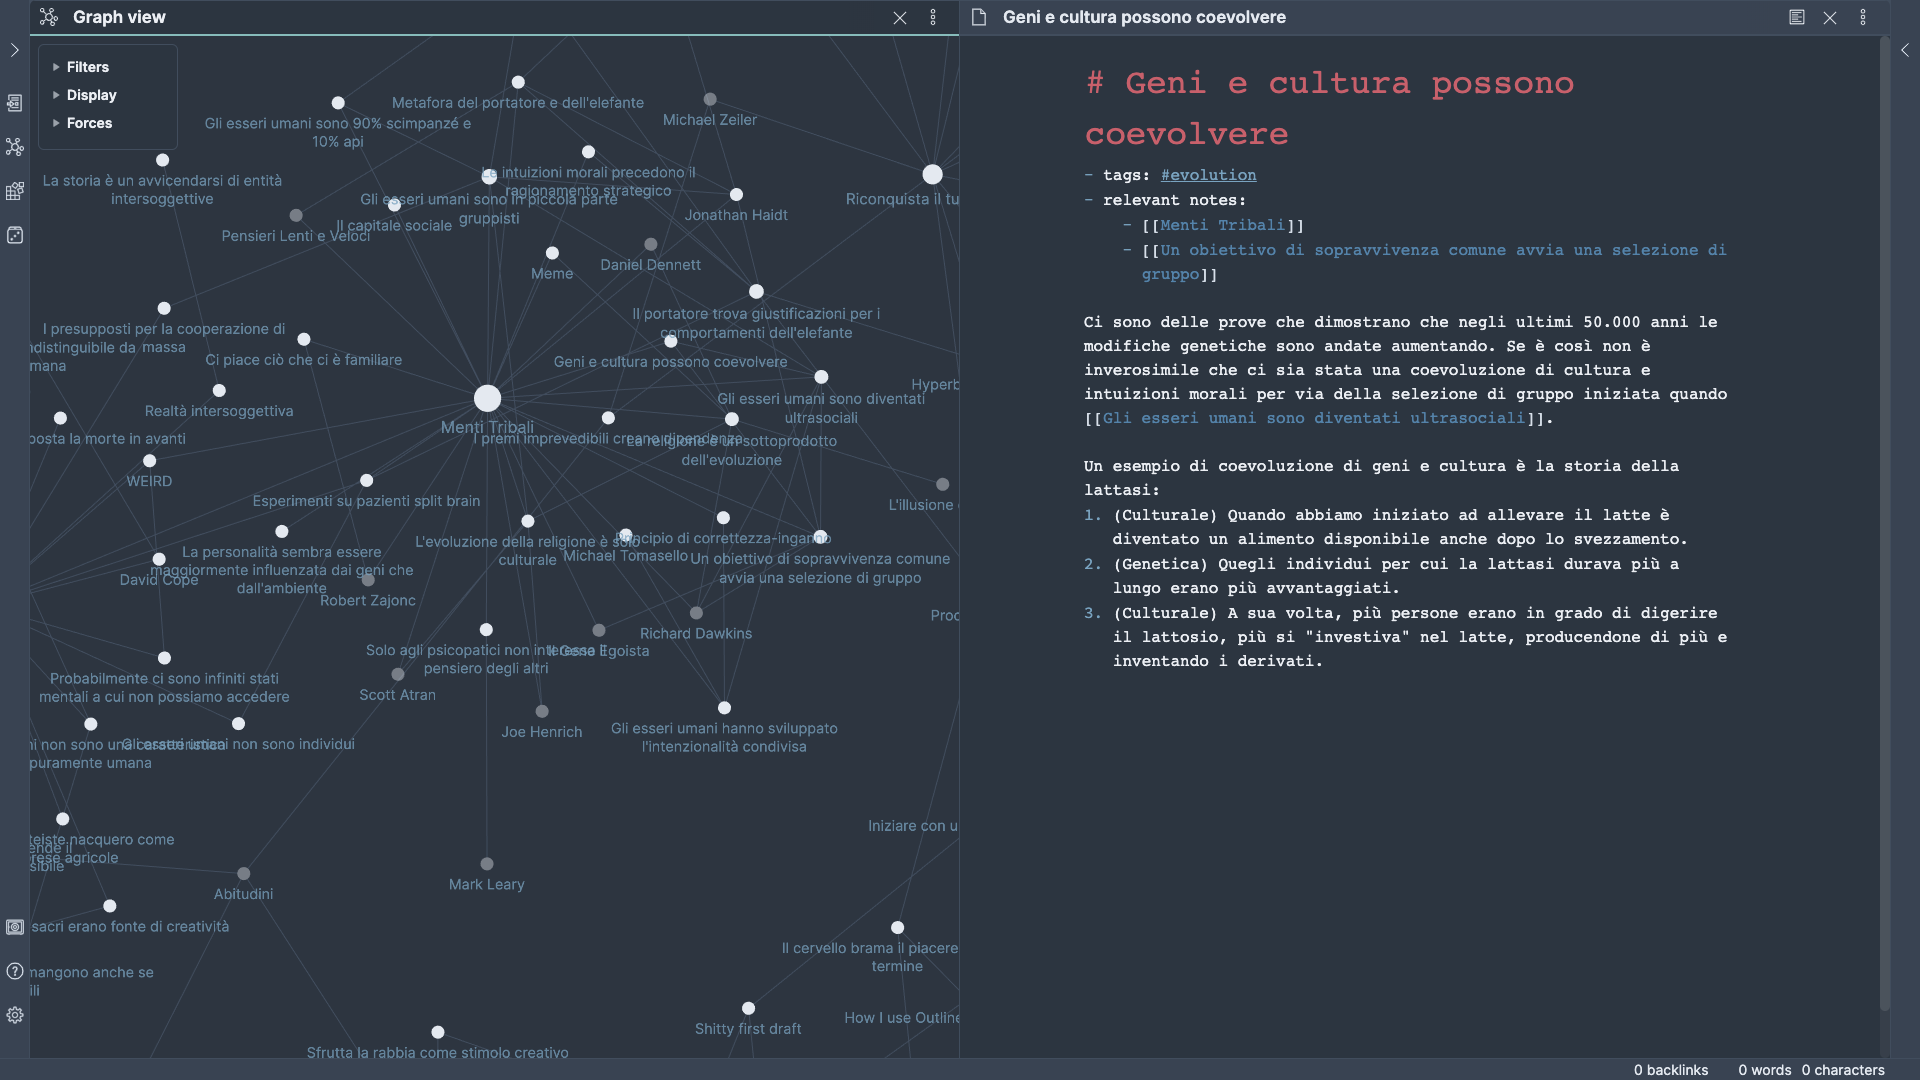Open graph view more options menu

(x=933, y=17)
